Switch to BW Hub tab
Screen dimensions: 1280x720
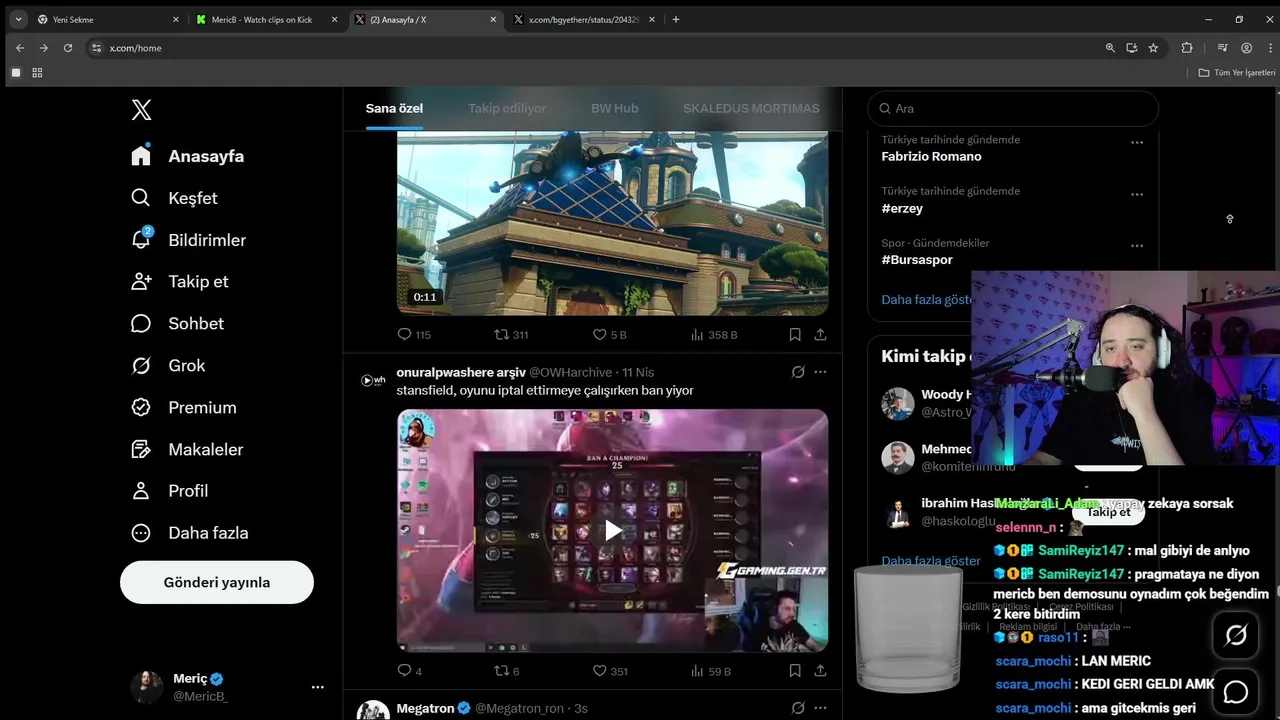[614, 108]
